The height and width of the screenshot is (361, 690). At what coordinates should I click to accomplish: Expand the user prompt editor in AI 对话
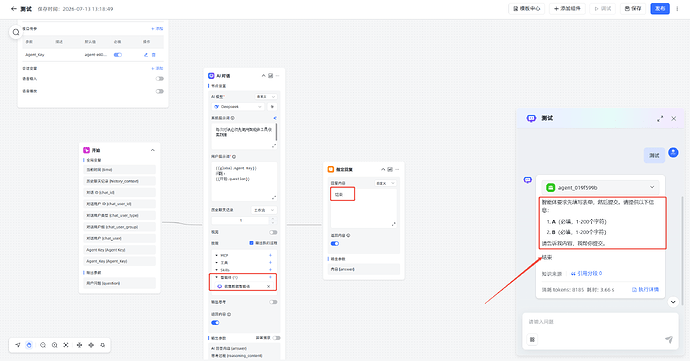tap(274, 197)
